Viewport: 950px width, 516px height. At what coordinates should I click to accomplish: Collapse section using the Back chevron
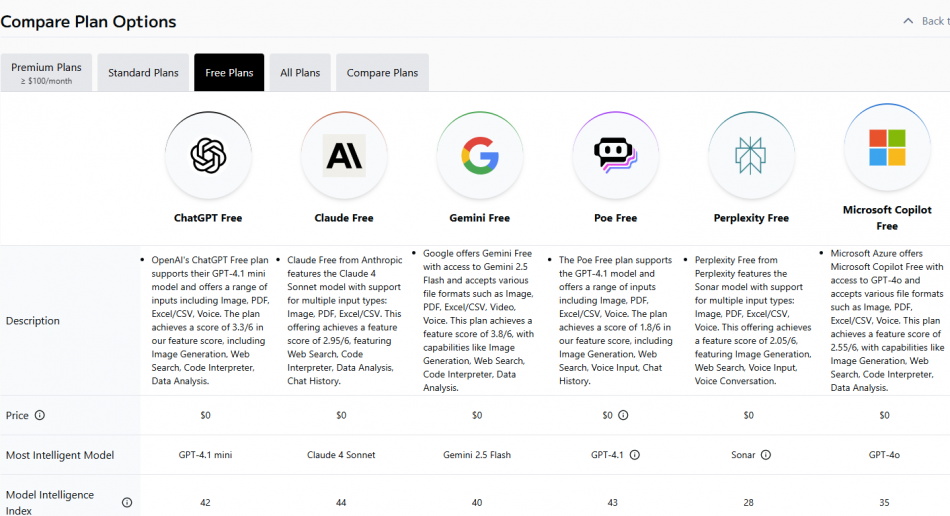(x=908, y=21)
